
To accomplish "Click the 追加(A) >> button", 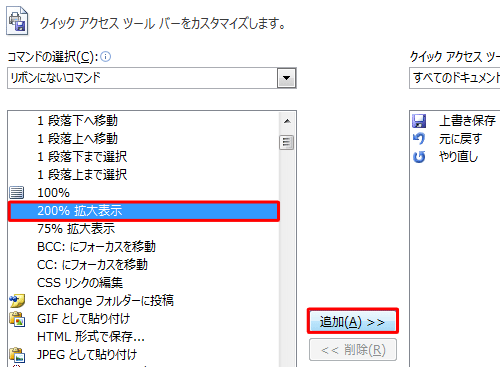I will click(x=353, y=322).
